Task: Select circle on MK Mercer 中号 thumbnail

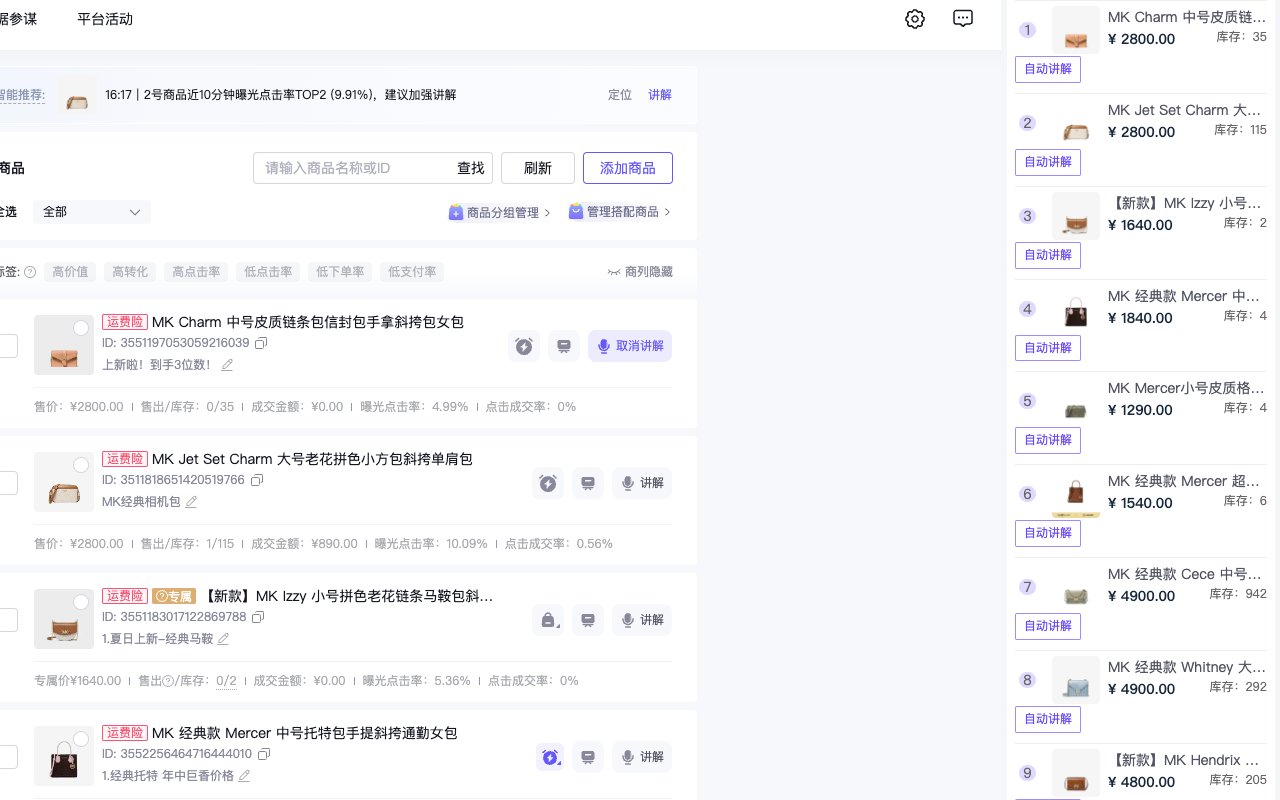Action: (81, 739)
